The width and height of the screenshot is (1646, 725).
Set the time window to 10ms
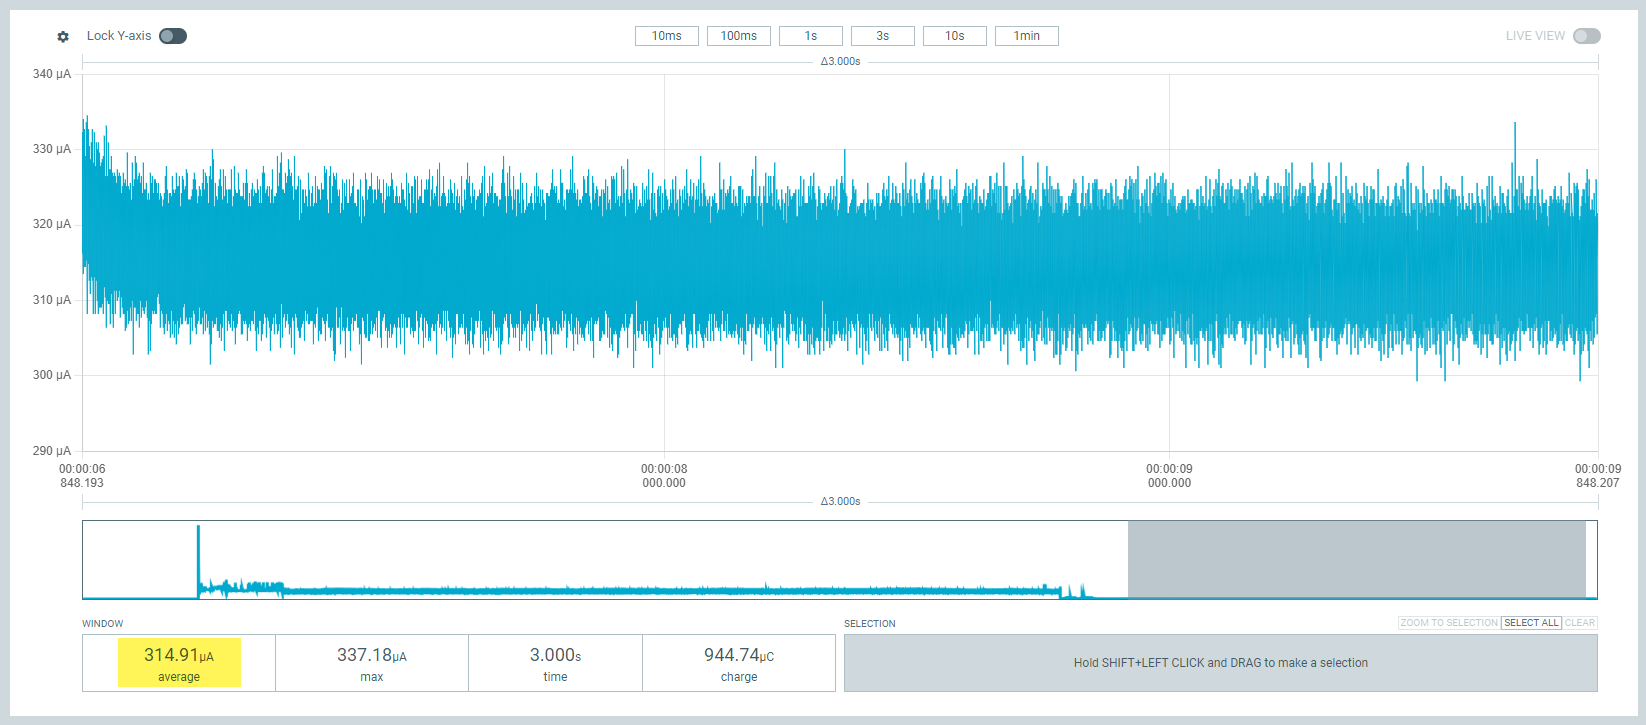pos(666,36)
